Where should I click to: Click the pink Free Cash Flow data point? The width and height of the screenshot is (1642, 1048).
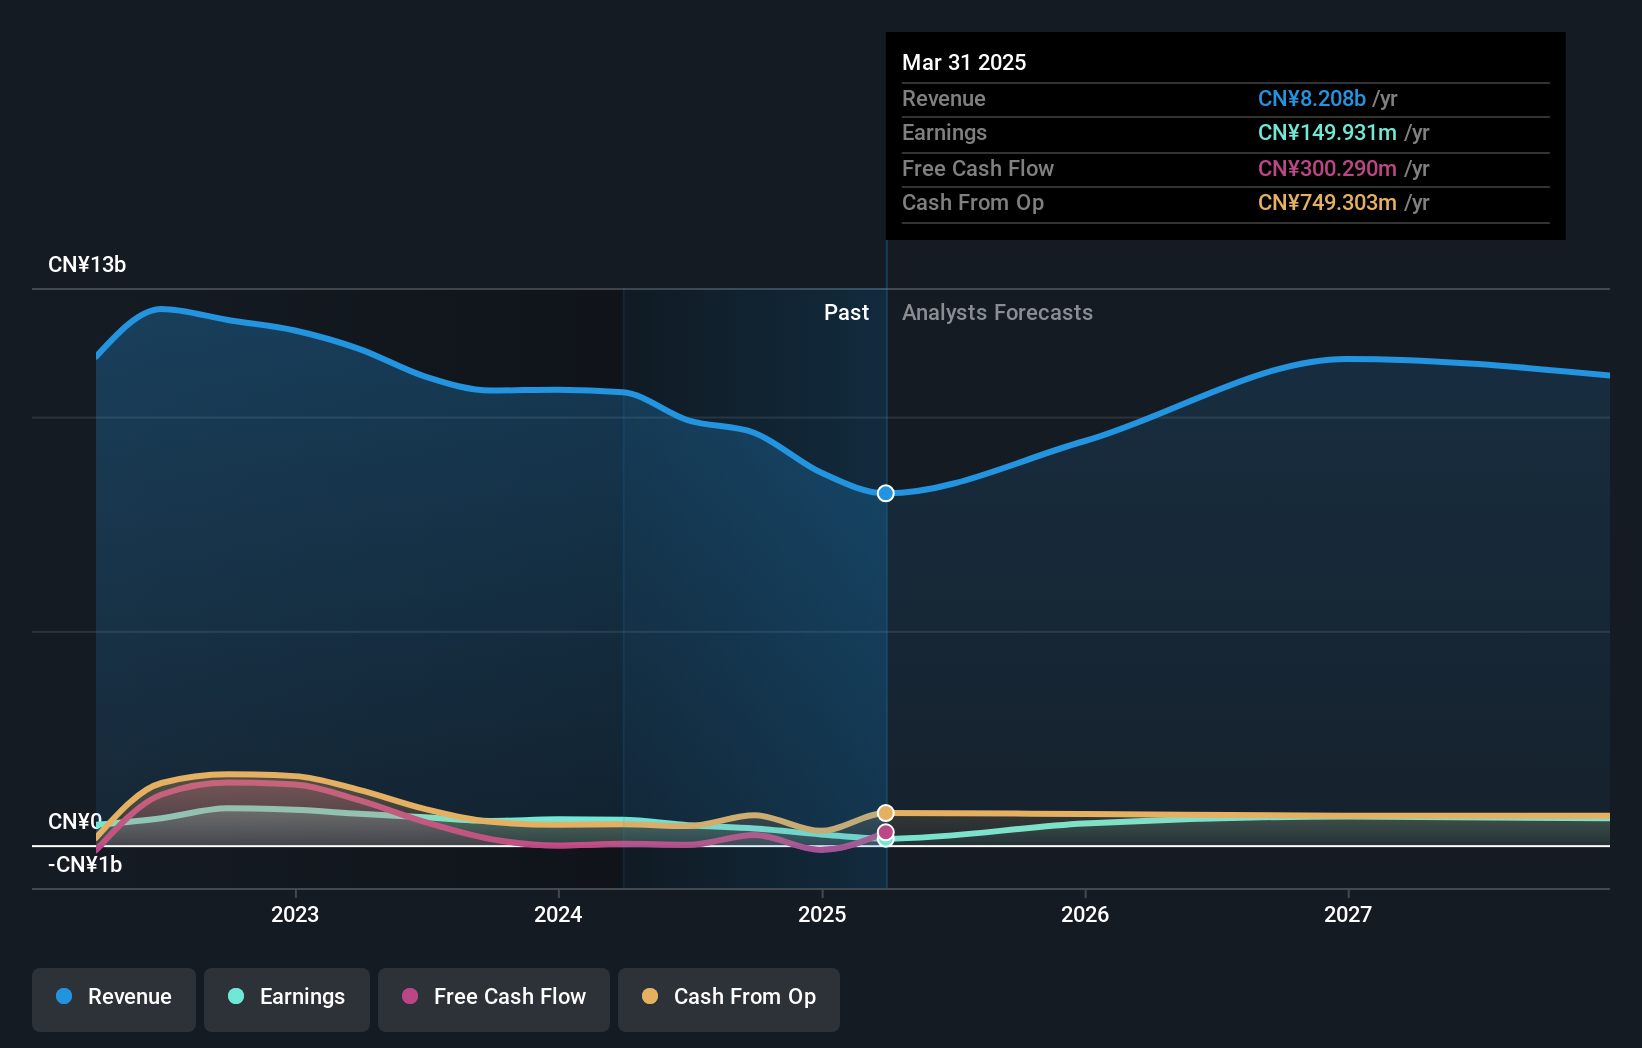886,832
